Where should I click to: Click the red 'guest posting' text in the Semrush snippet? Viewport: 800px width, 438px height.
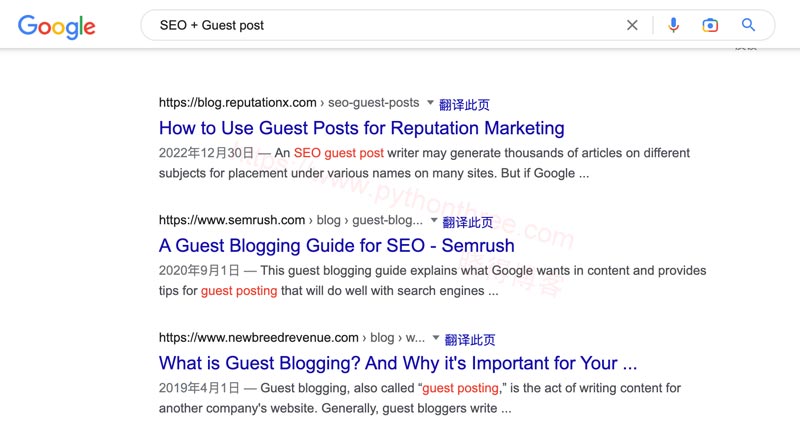(239, 291)
